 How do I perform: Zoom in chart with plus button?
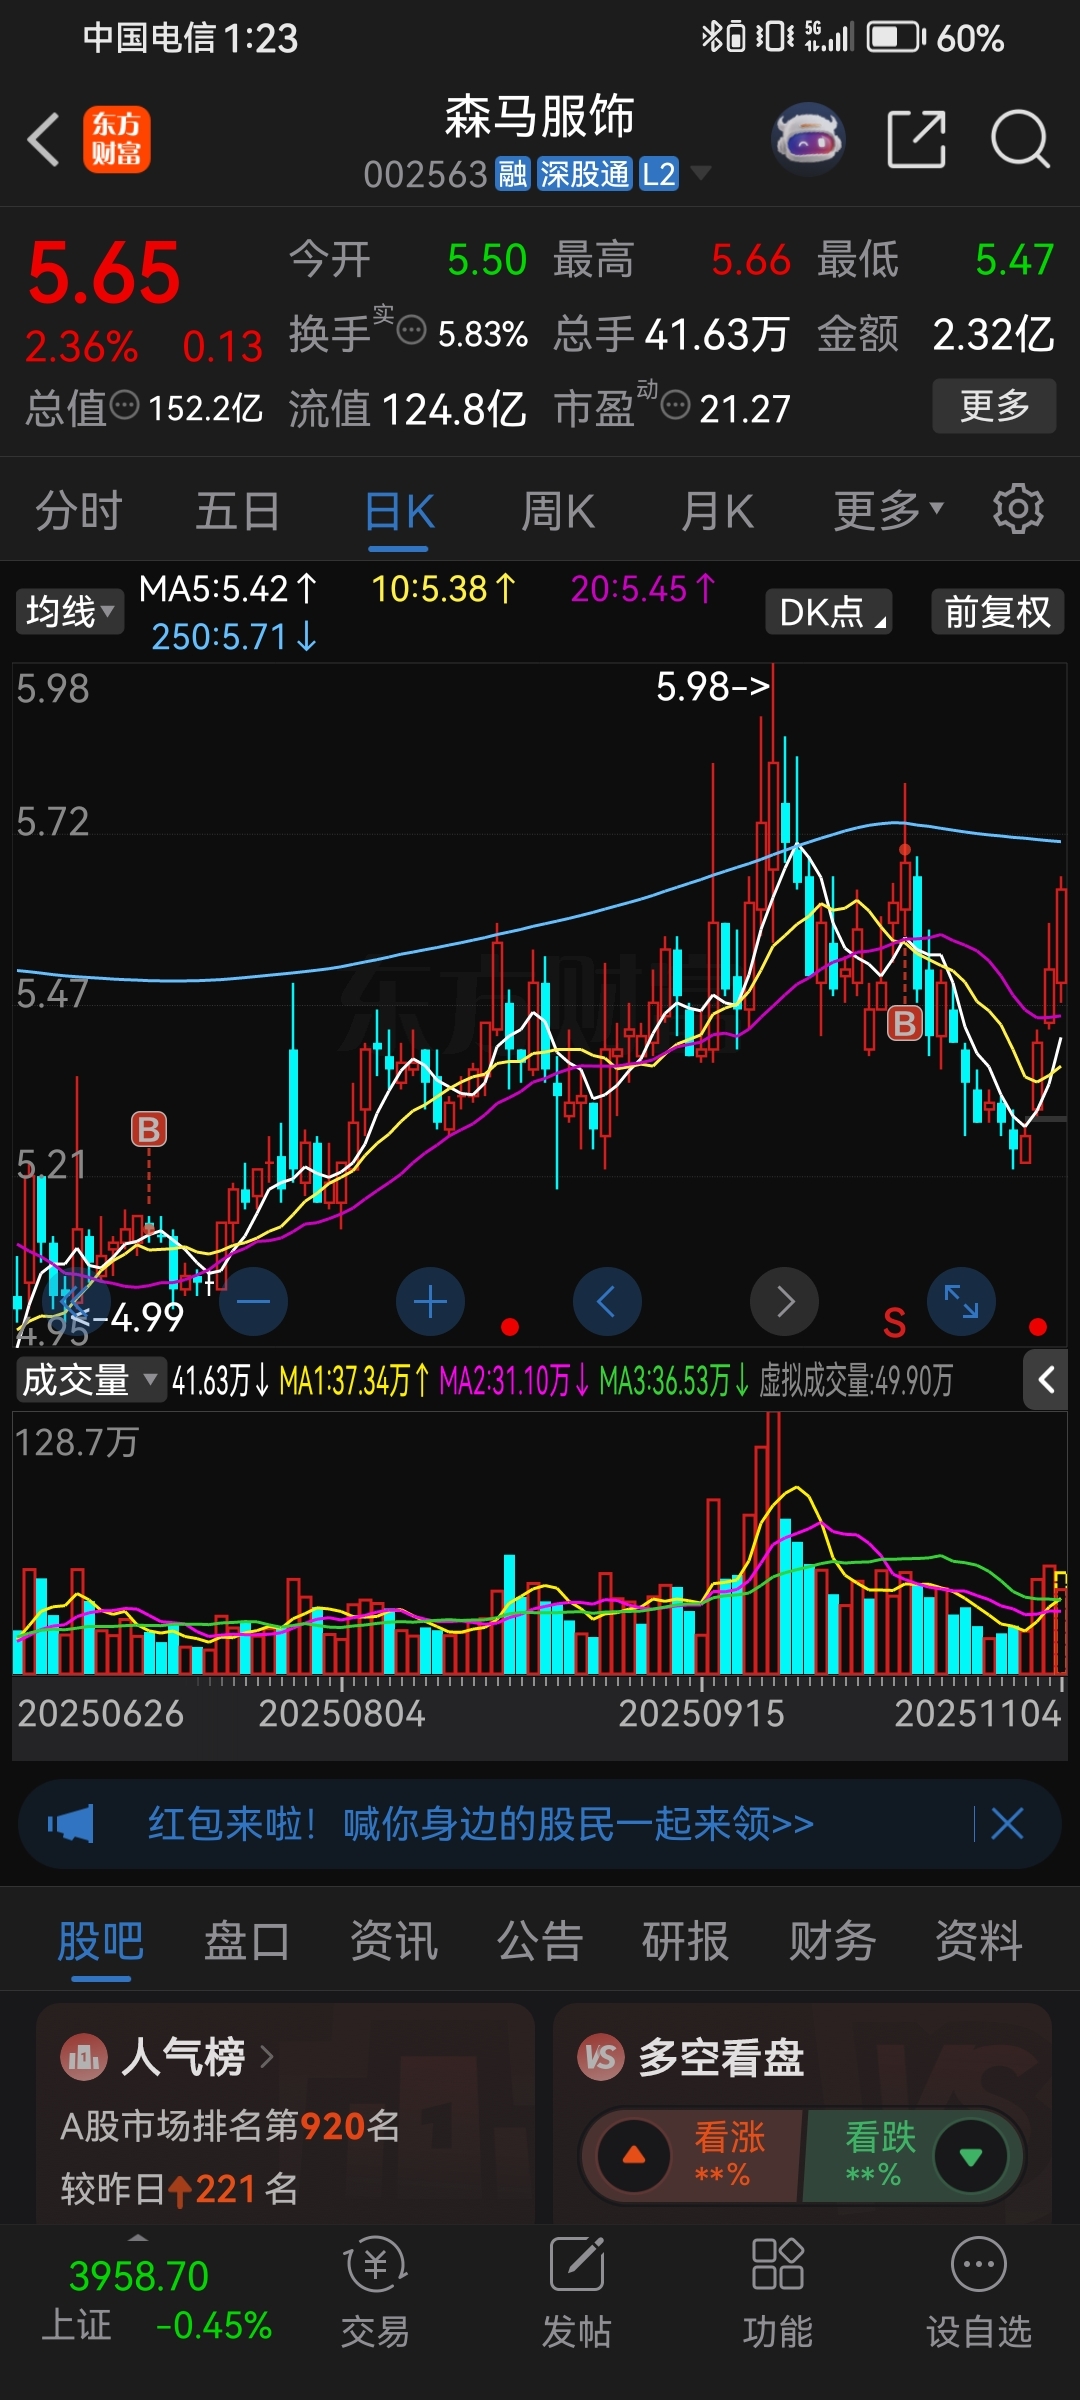point(430,1302)
